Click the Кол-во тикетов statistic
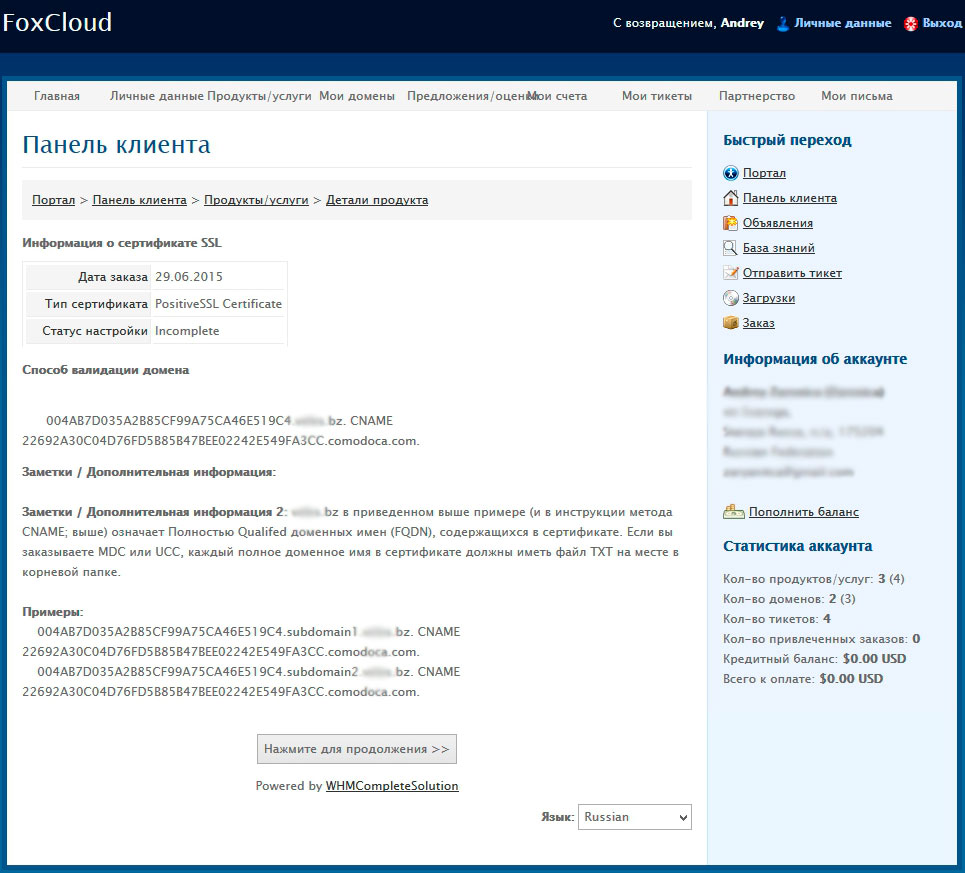Screen dimensions: 965x873 click(777, 619)
